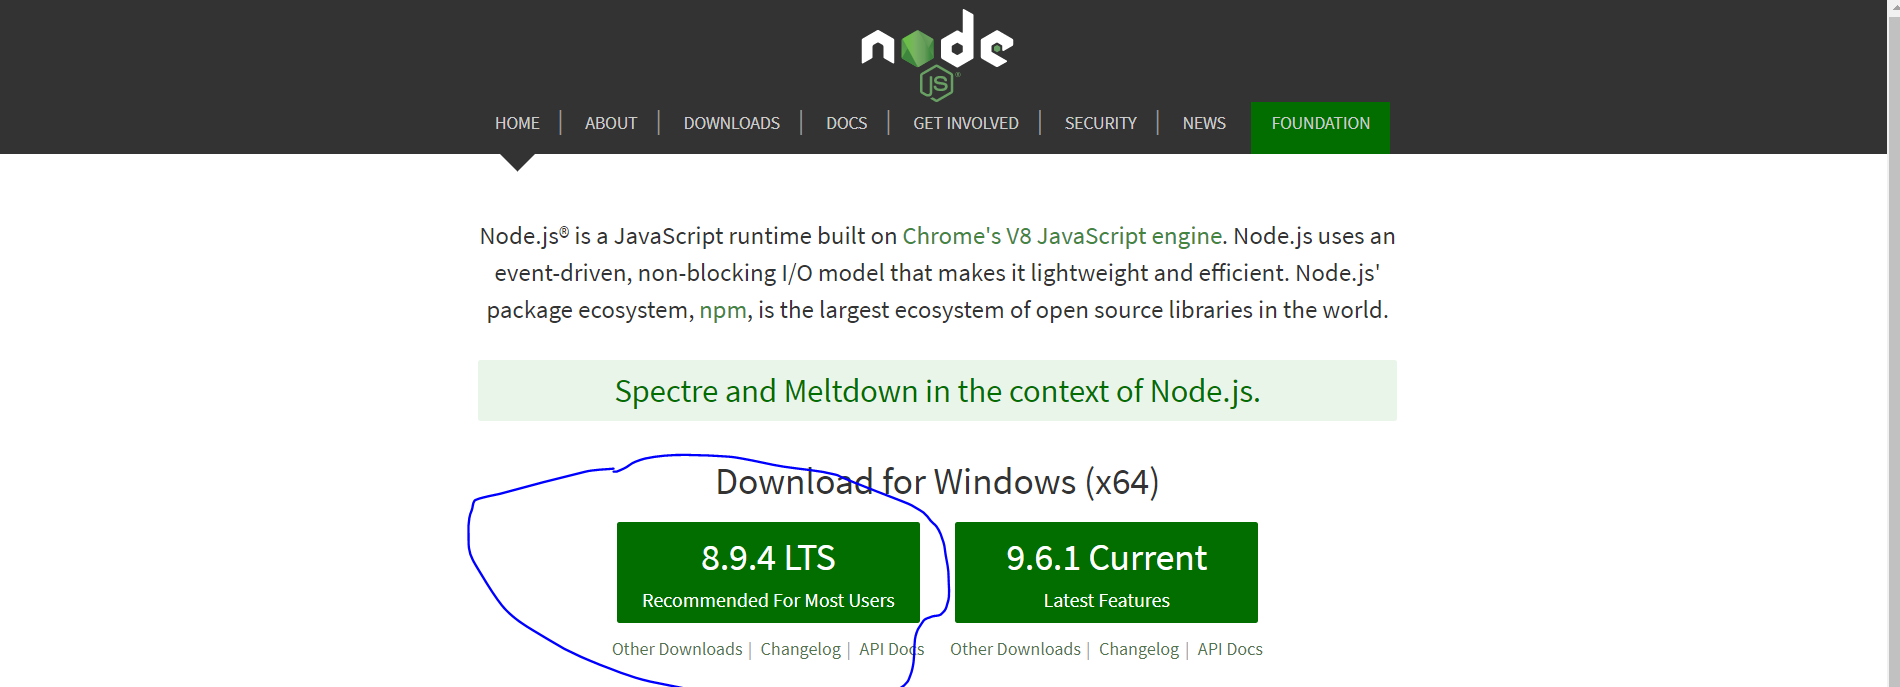Open Spectre and Meltdown announcement banner
The height and width of the screenshot is (687, 1900).
pyautogui.click(x=937, y=391)
